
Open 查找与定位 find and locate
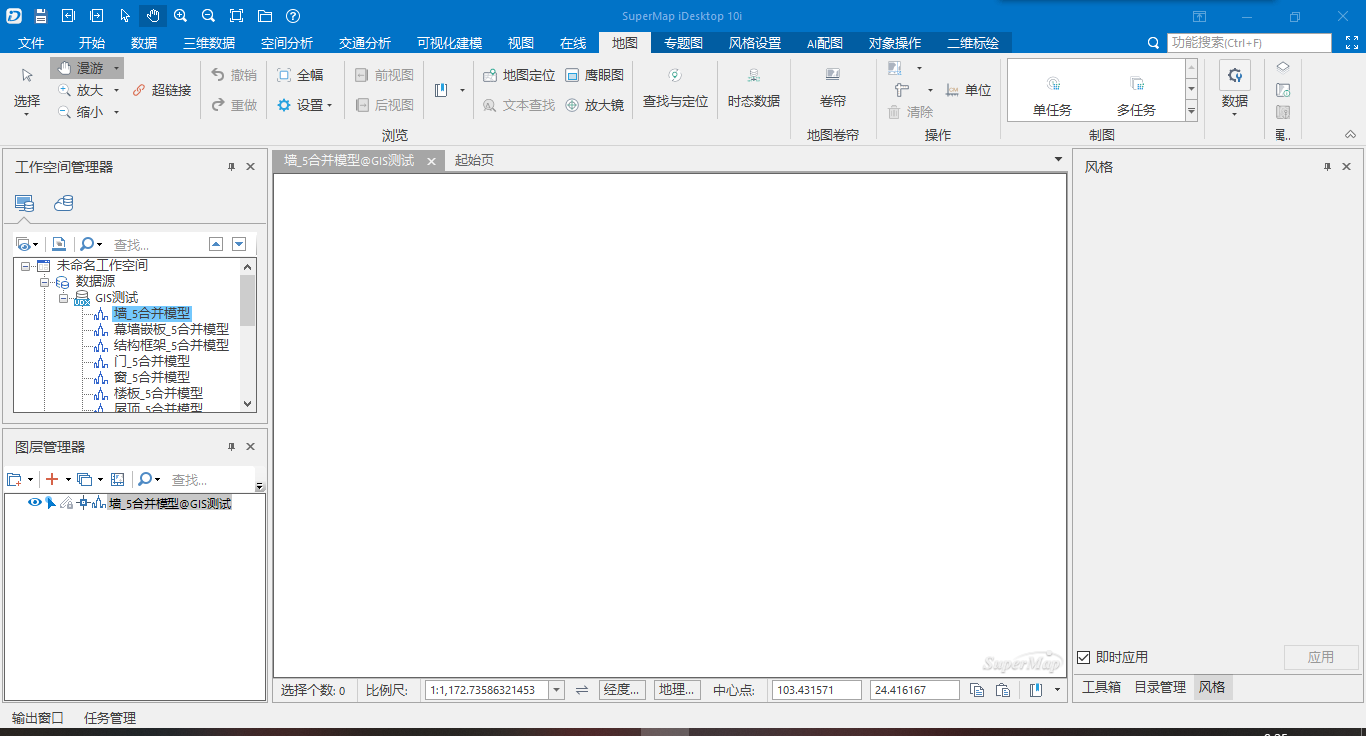tap(675, 89)
